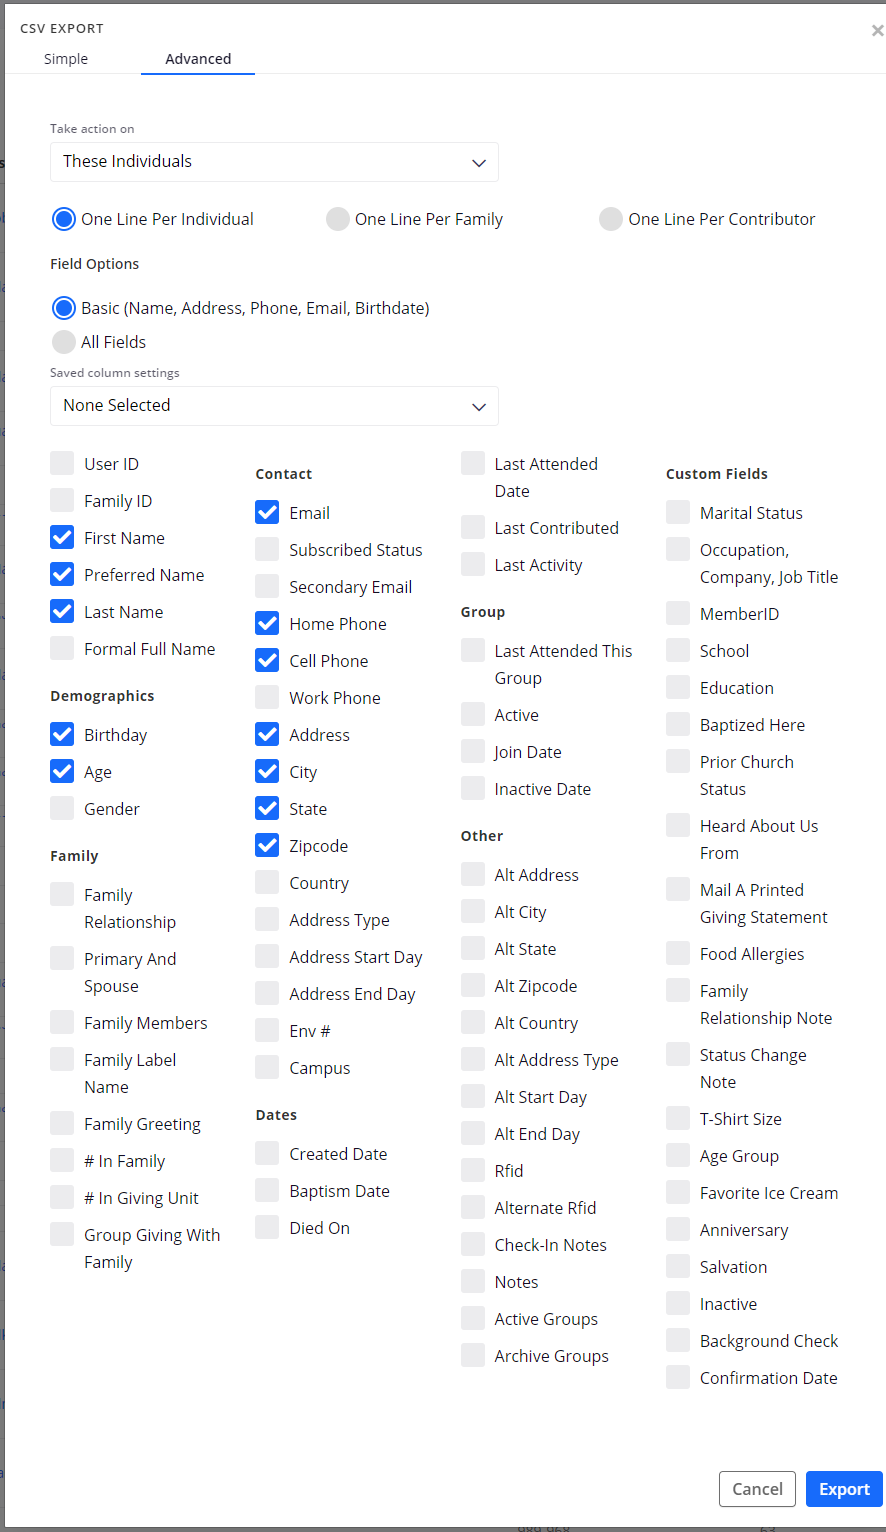
Task: Enable the Last Contributed checkbox
Action: [473, 527]
